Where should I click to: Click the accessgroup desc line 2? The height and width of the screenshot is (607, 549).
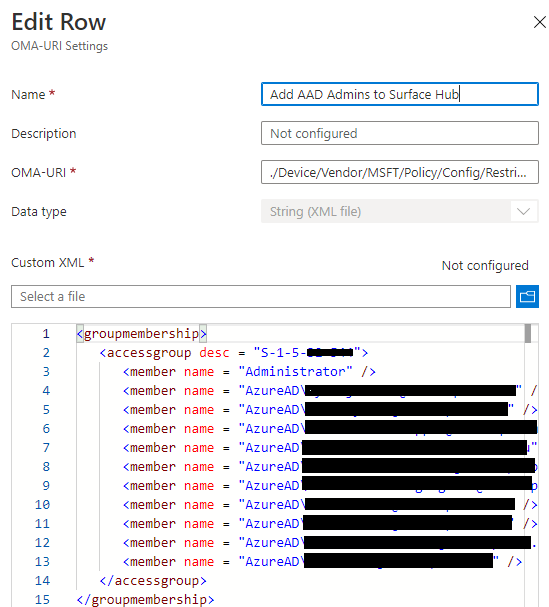(233, 353)
